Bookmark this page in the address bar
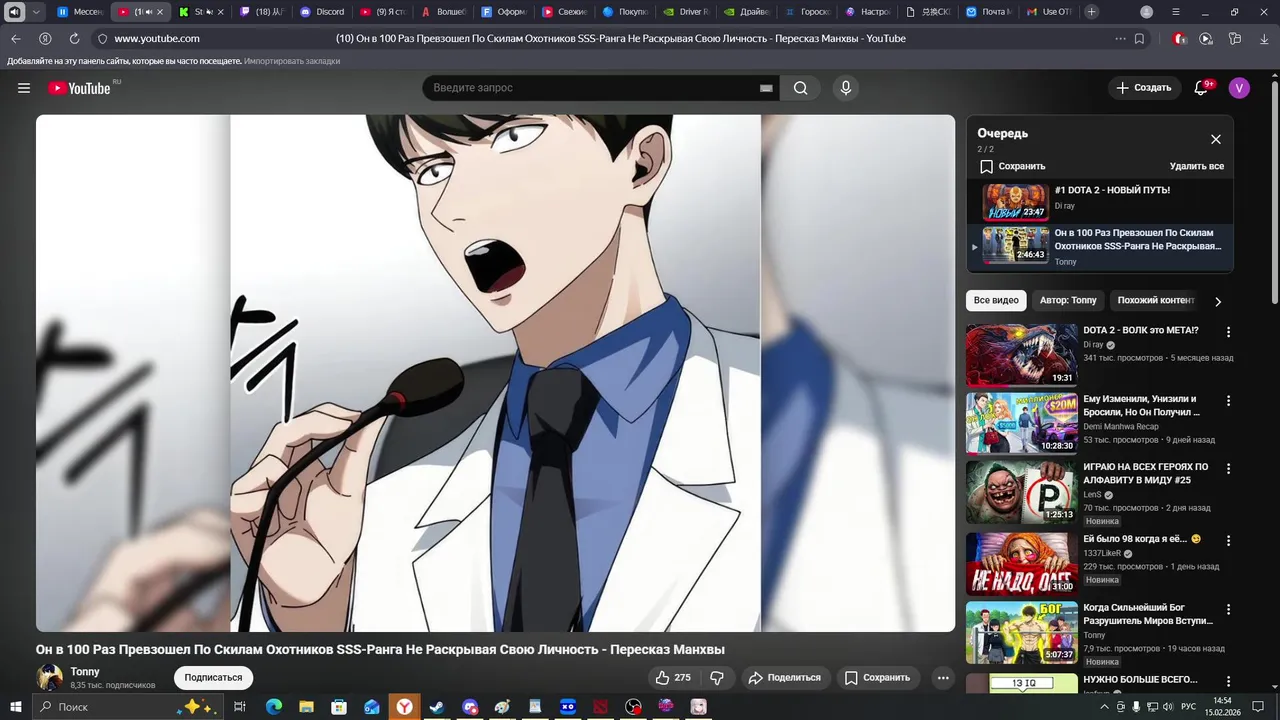This screenshot has width=1280, height=720. (1139, 38)
